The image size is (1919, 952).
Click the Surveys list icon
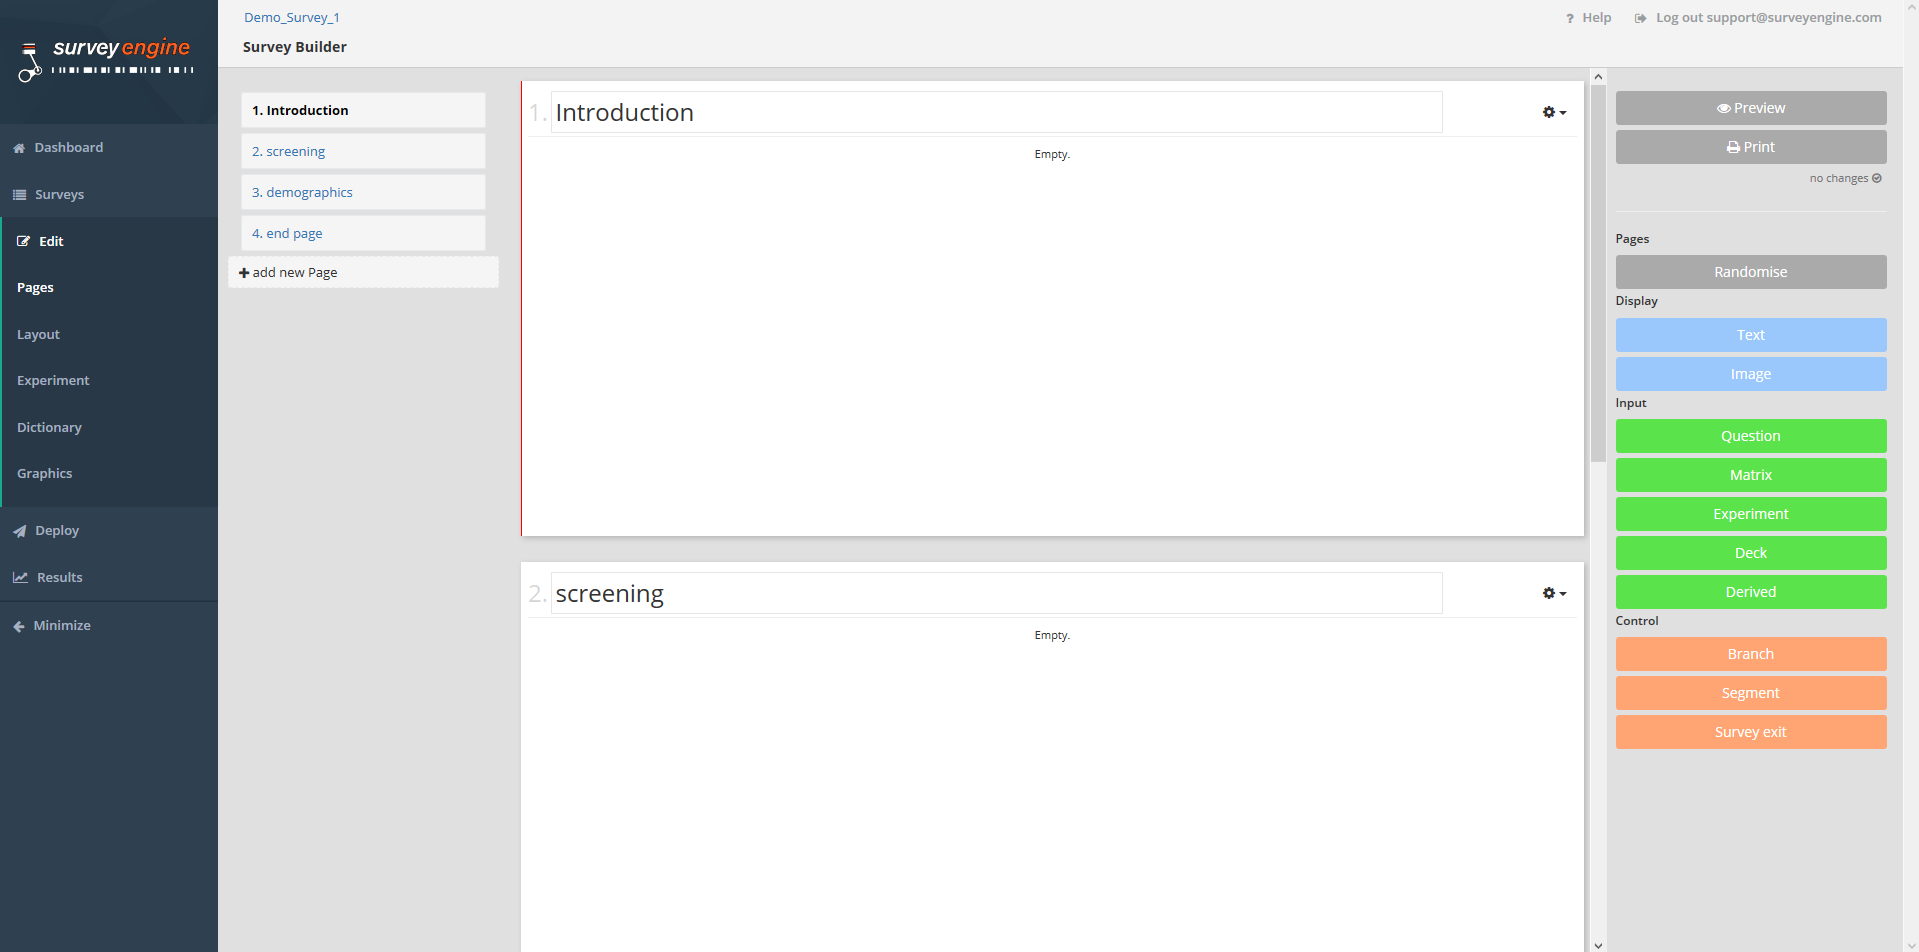pos(19,195)
